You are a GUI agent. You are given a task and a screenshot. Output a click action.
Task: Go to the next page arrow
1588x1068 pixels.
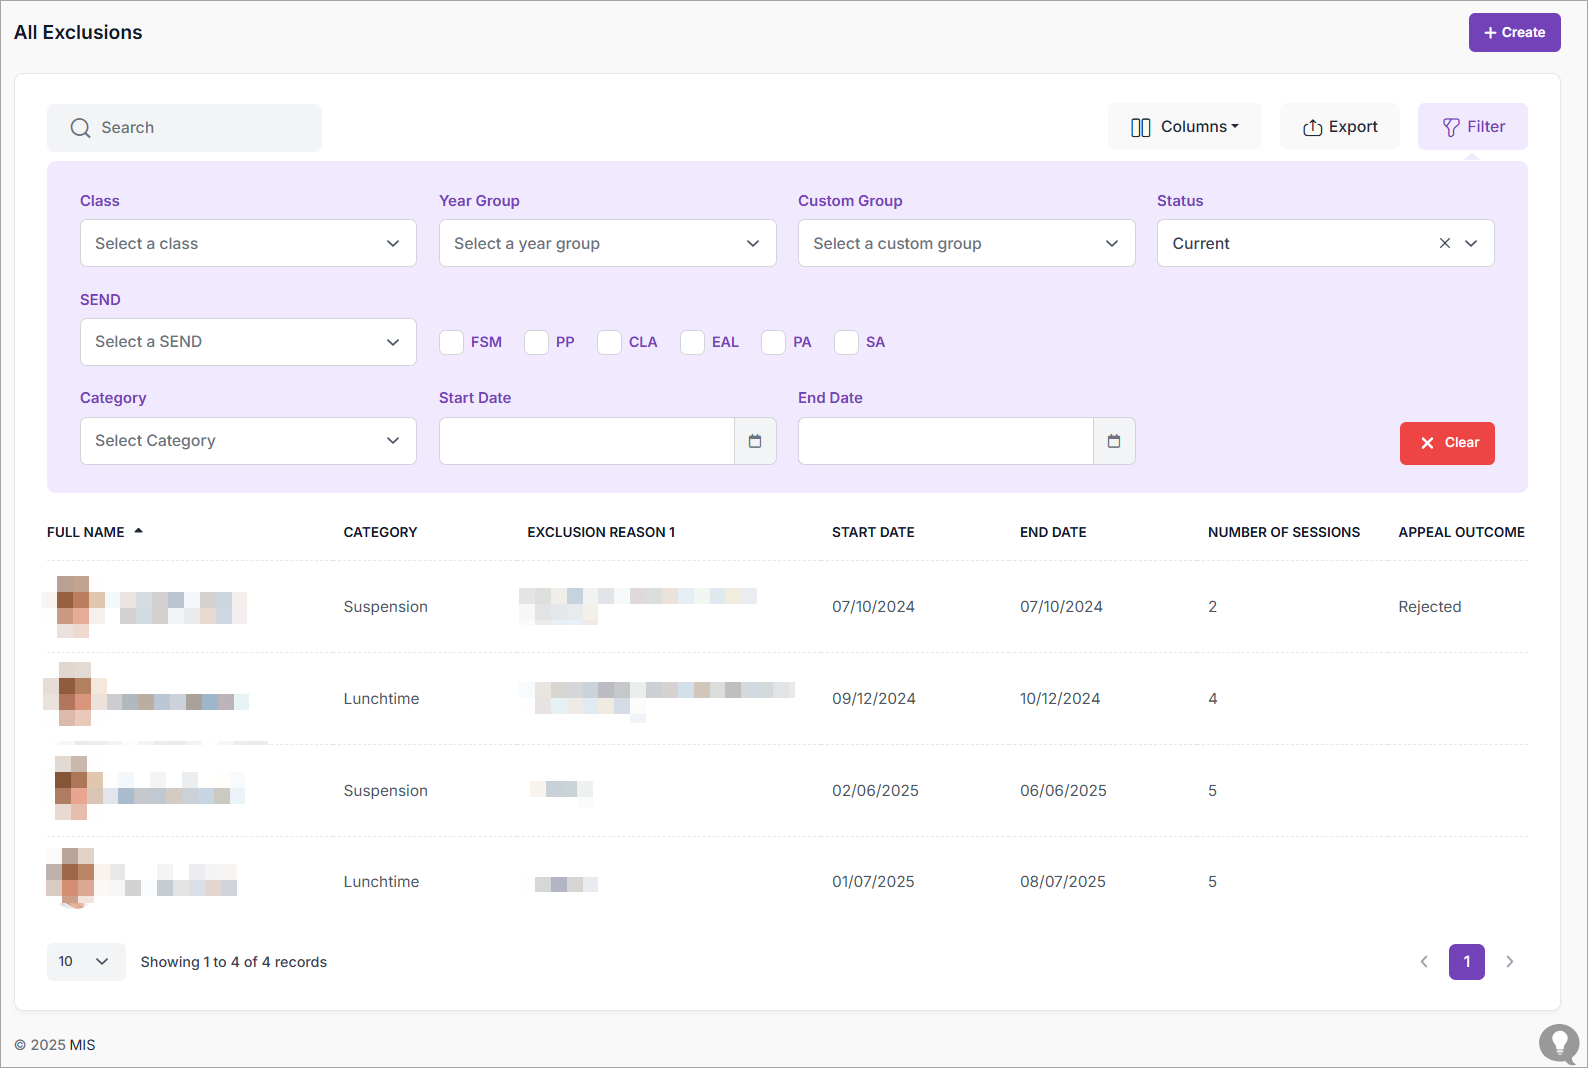[1510, 962]
